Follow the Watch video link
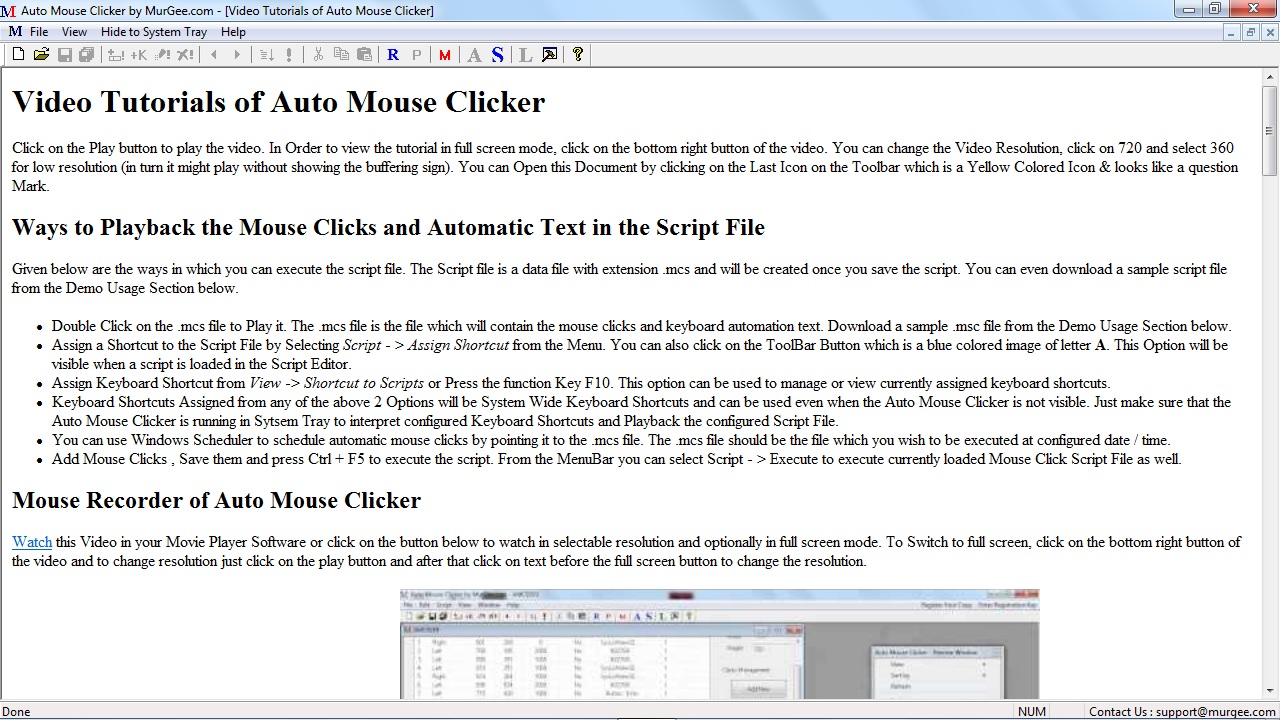Image resolution: width=1280 pixels, height=720 pixels. coord(32,542)
